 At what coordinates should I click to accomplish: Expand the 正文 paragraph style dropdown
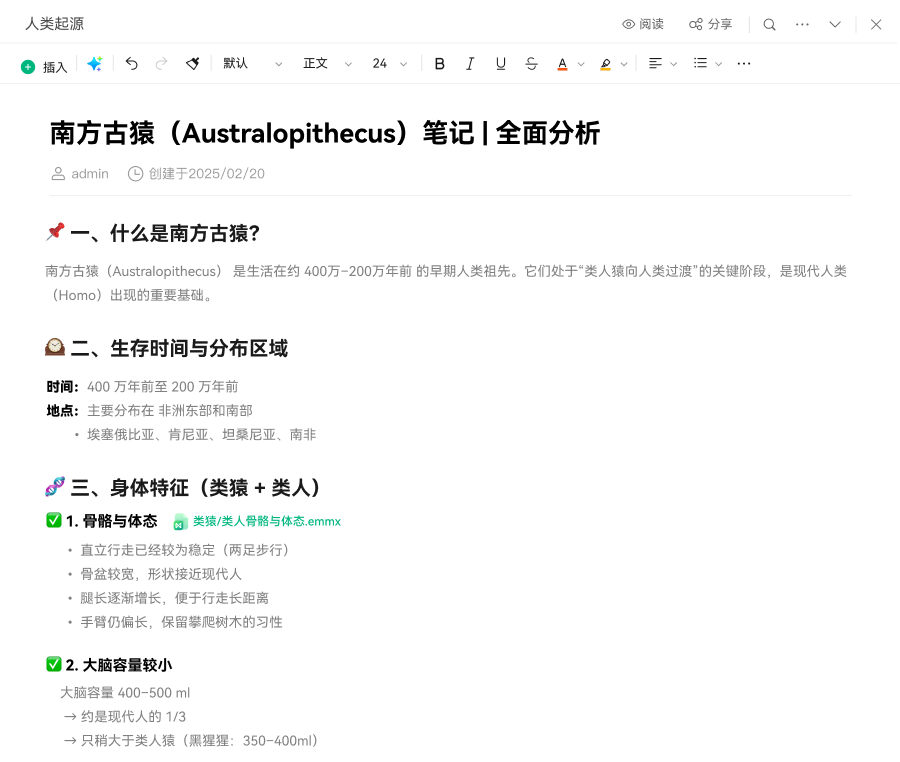coord(327,64)
